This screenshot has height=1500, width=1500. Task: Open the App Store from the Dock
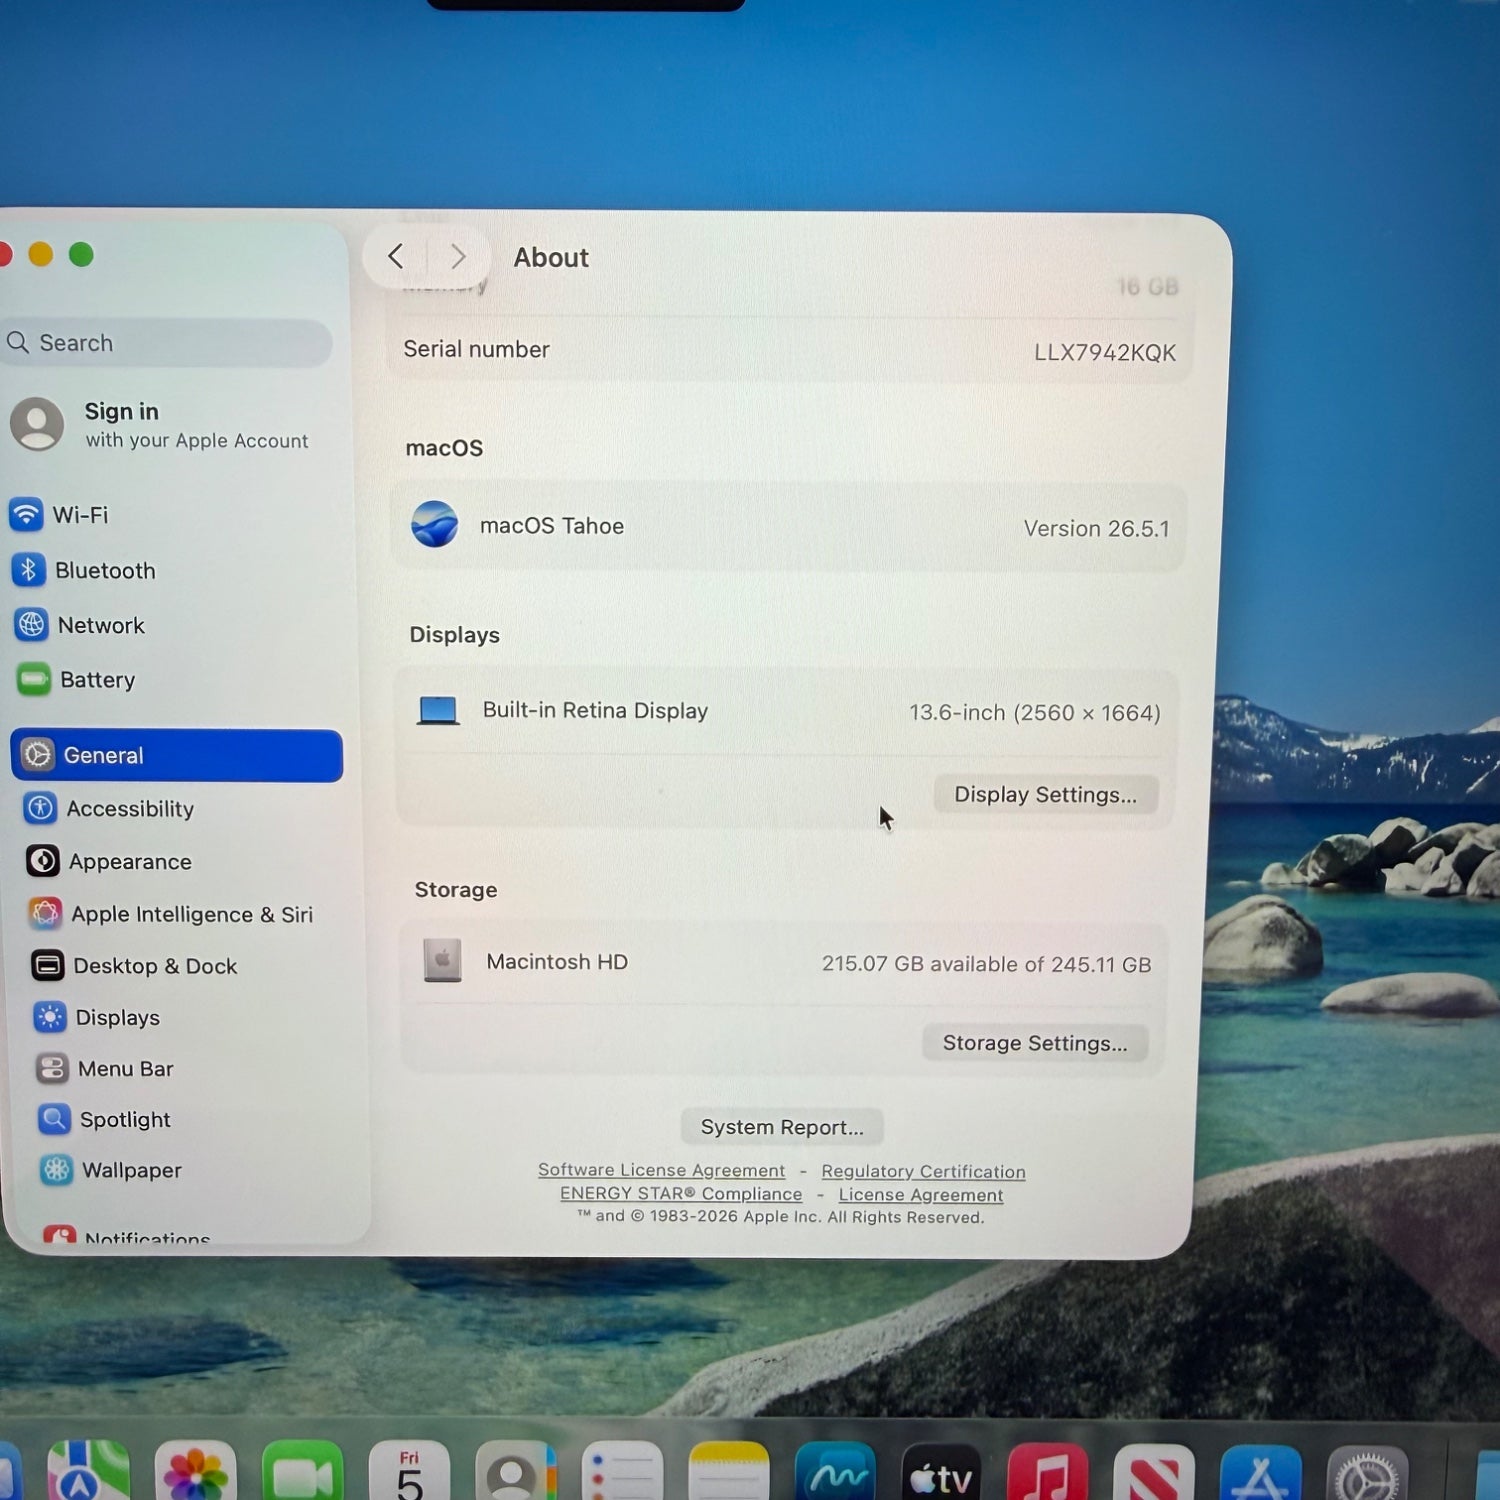(1261, 1473)
